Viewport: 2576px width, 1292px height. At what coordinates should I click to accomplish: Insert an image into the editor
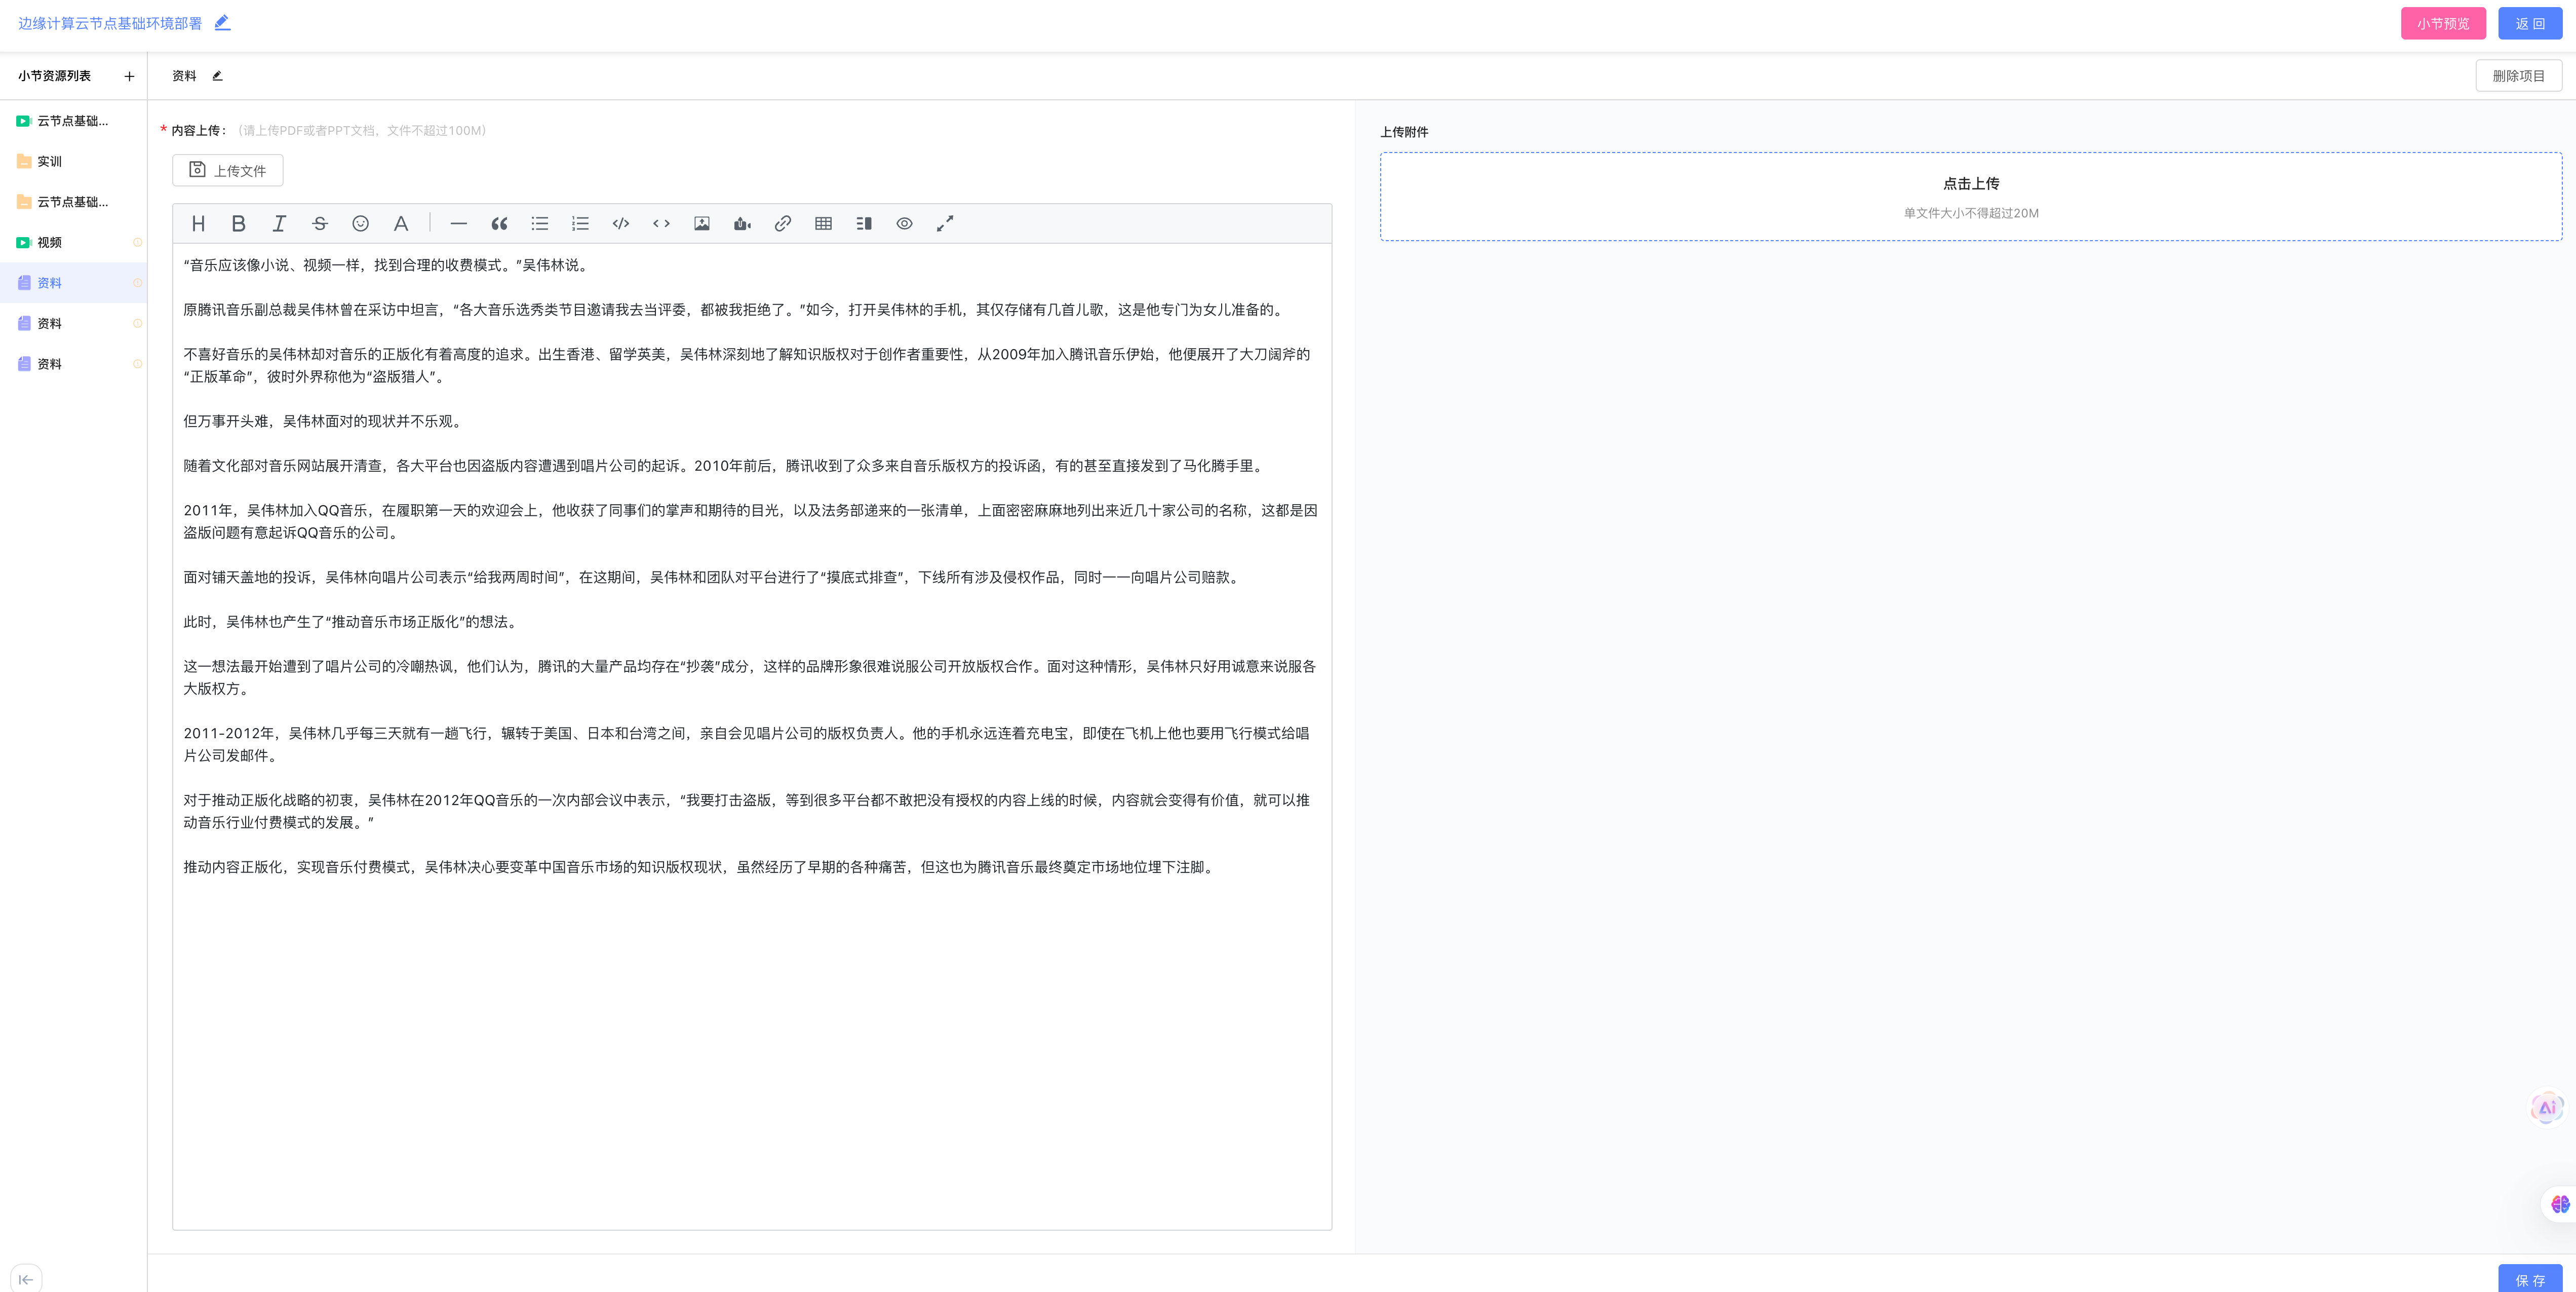(702, 223)
